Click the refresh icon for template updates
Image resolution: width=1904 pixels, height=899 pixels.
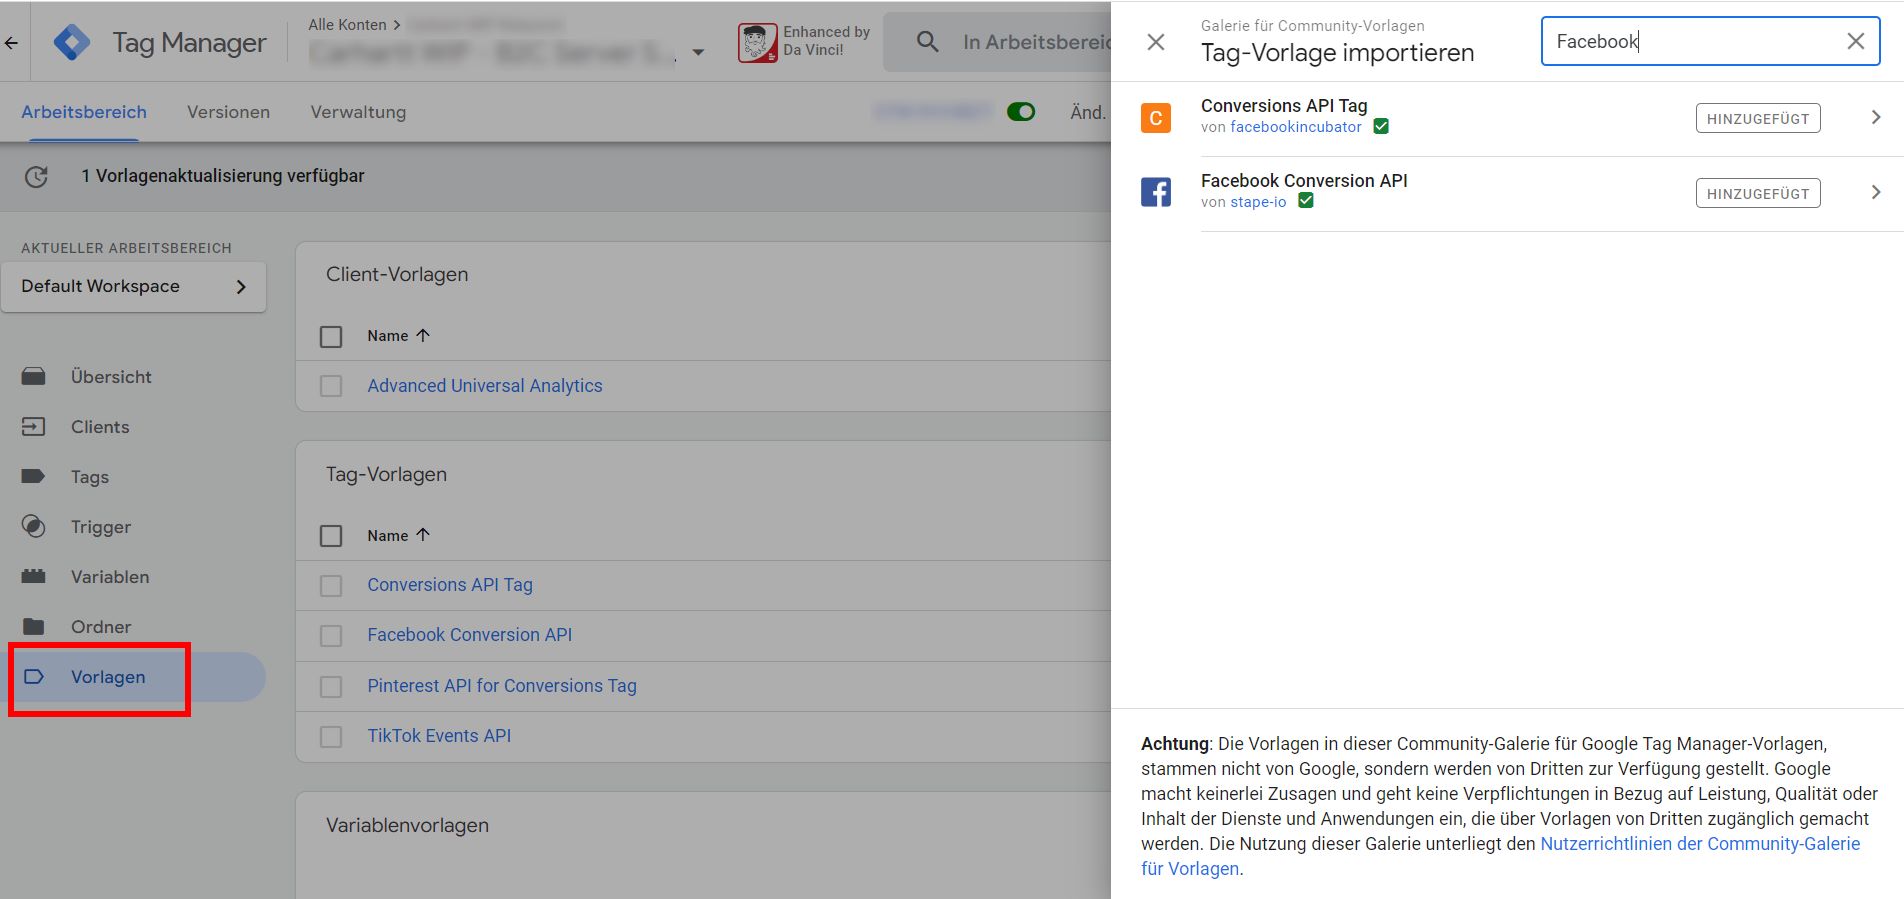36,177
